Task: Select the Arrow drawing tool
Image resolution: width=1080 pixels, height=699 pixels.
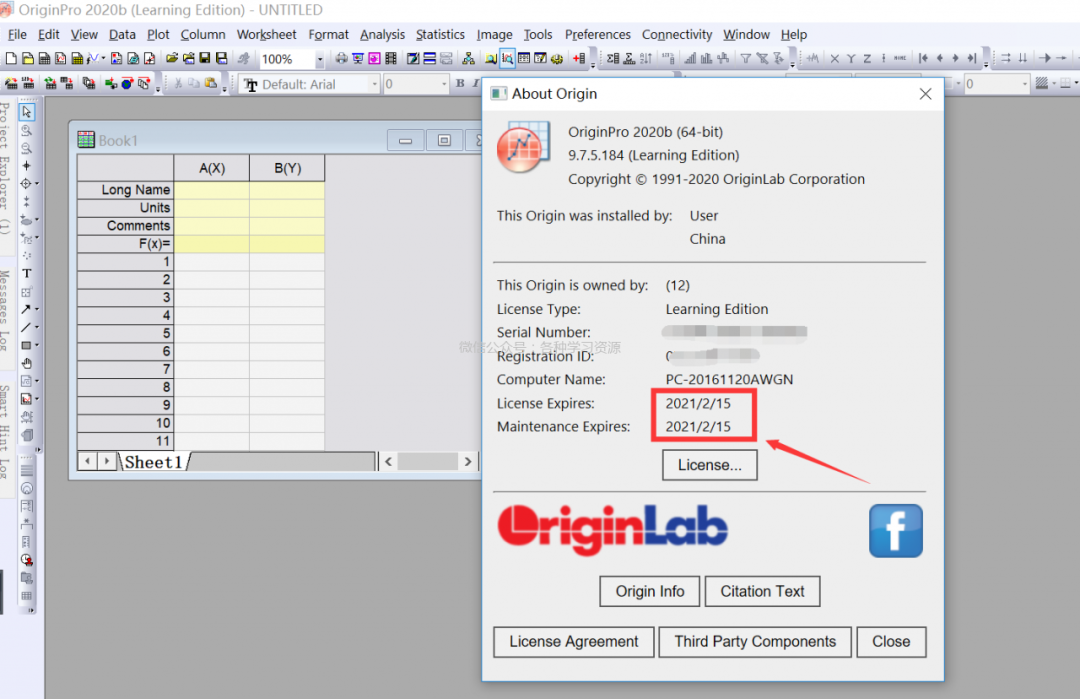Action: tap(25, 309)
